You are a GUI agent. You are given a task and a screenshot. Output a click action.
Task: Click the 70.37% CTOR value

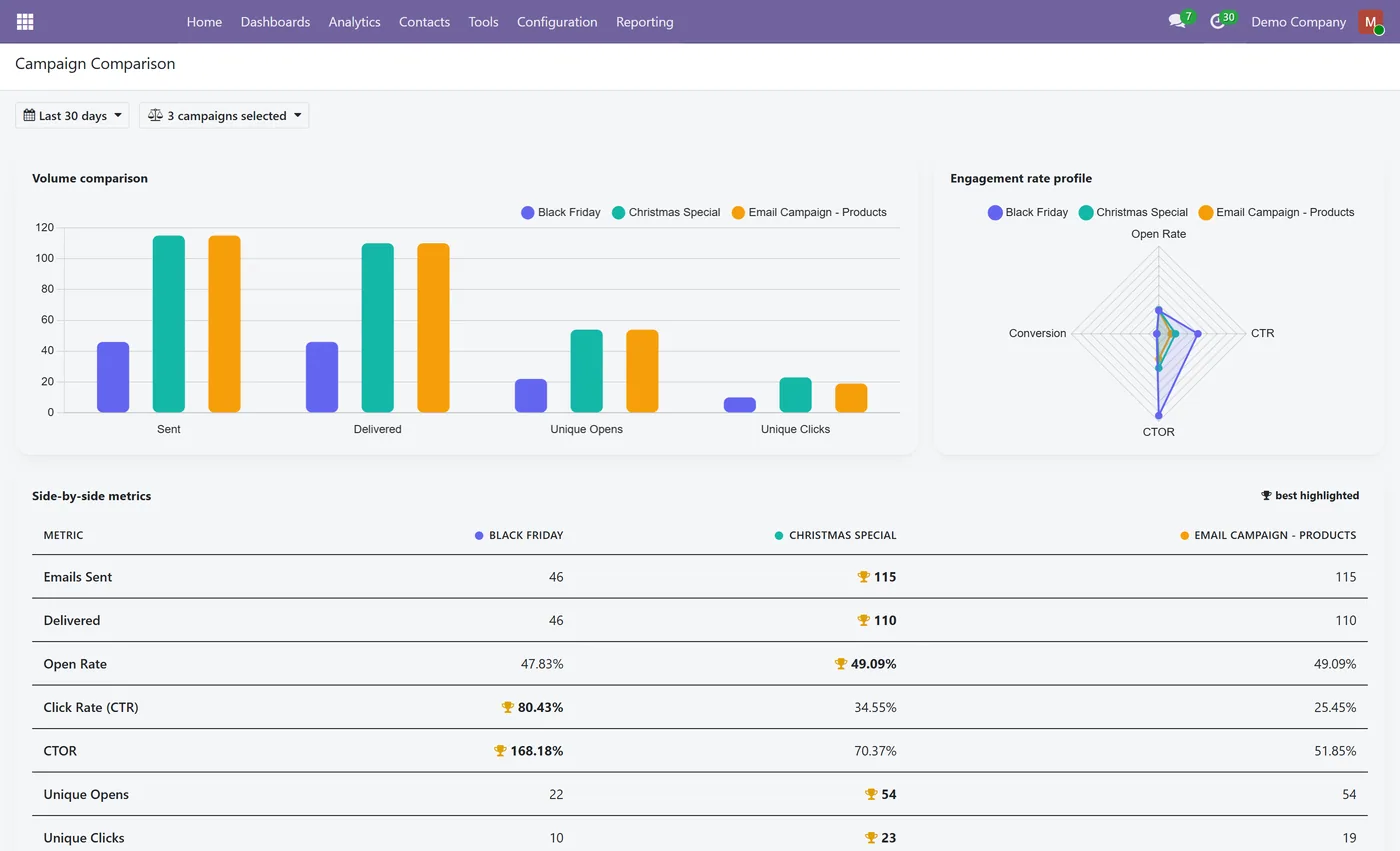pos(874,750)
